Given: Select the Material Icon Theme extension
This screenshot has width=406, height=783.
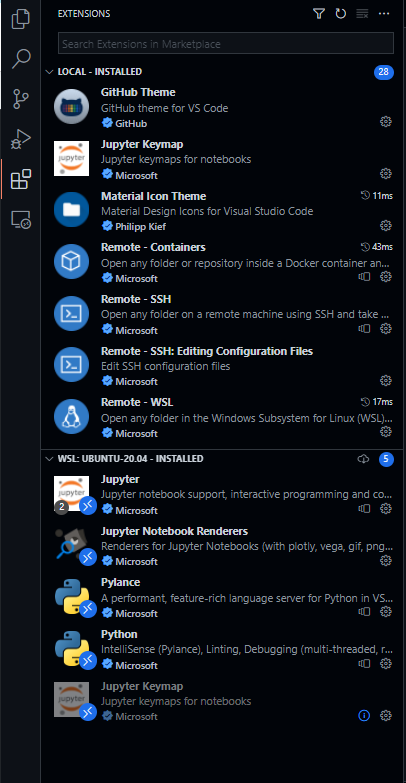Looking at the screenshot, I should point(223,211).
